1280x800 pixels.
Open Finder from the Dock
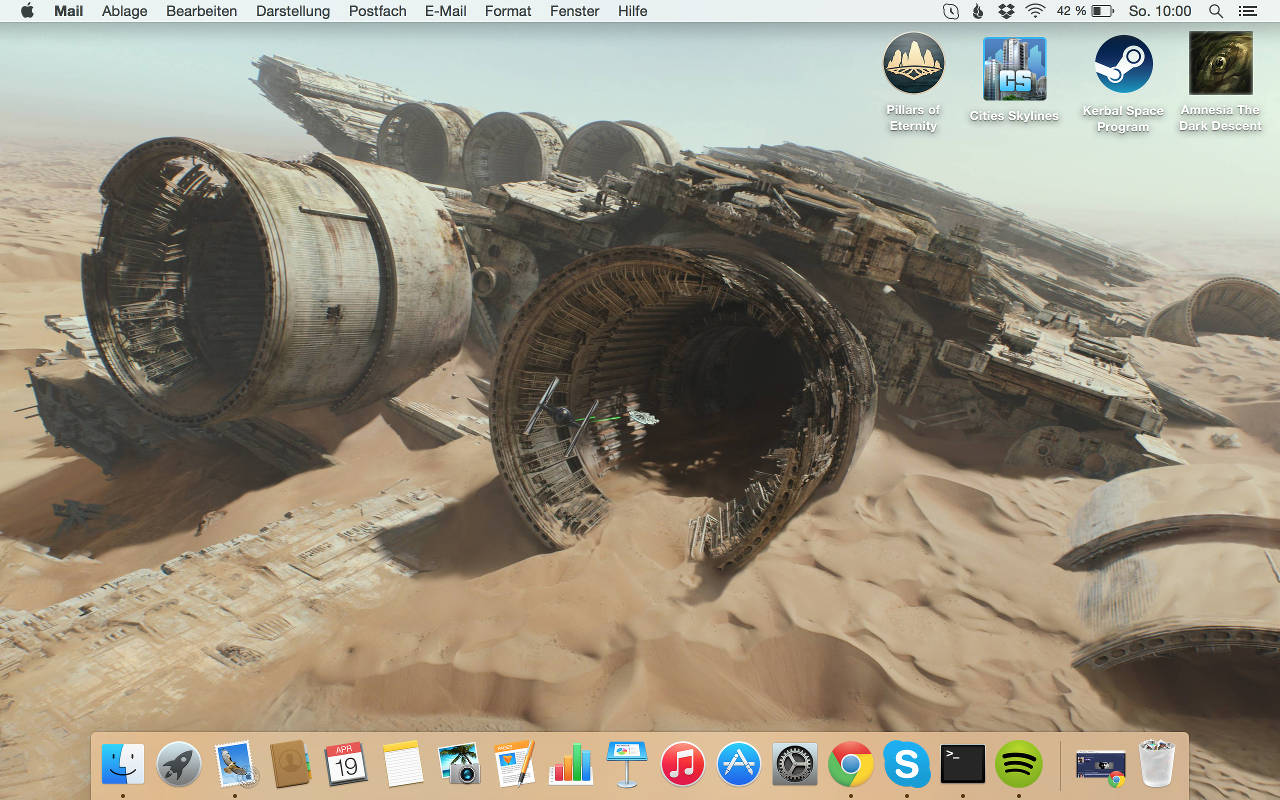123,765
